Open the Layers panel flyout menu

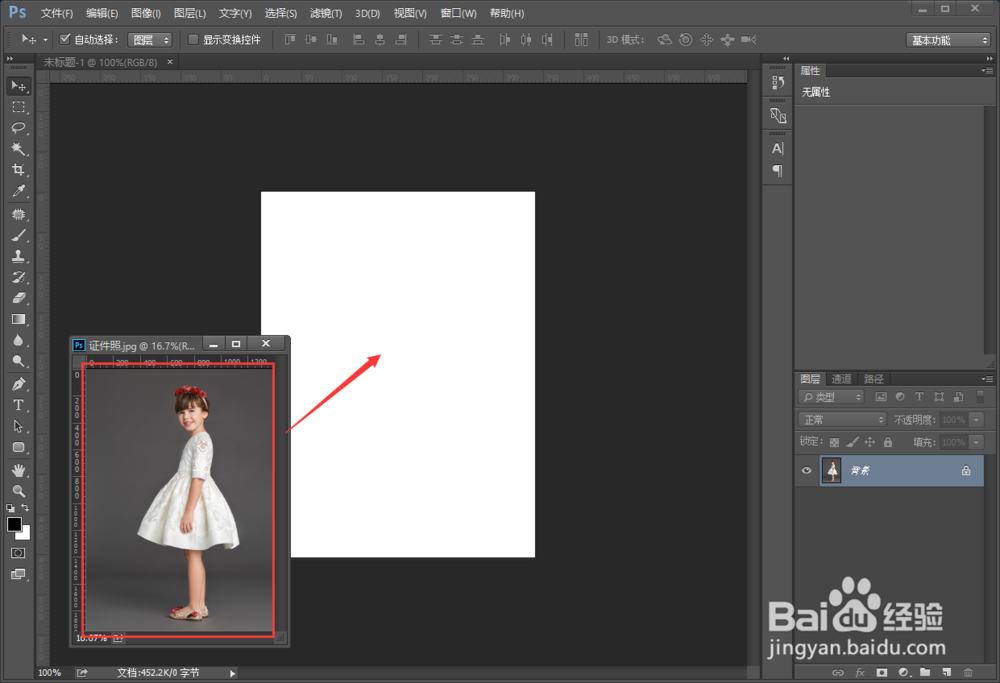[987, 379]
